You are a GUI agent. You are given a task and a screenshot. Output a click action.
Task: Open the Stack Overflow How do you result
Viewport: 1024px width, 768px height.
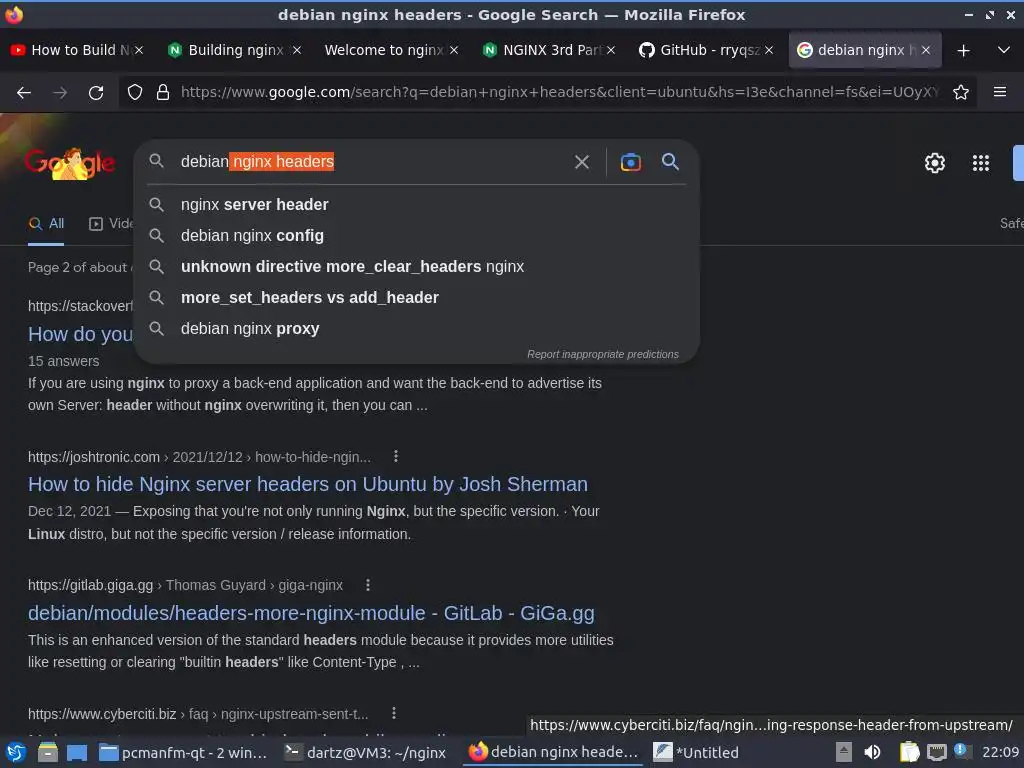tap(80, 334)
